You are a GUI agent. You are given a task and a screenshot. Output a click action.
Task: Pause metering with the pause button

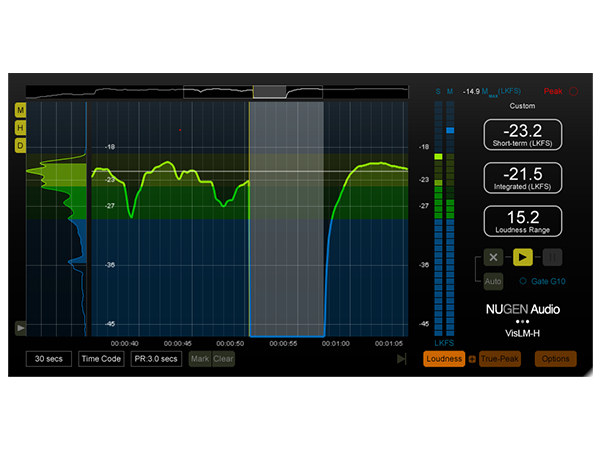(553, 257)
